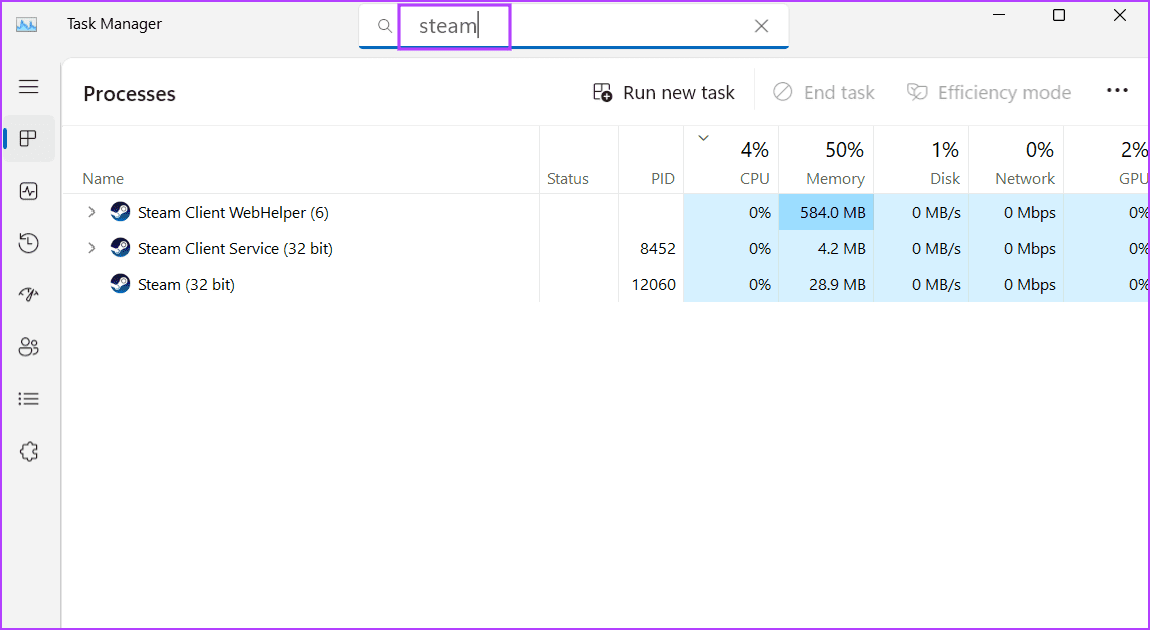
Task: Sort by the CPU column header
Action: click(x=731, y=160)
